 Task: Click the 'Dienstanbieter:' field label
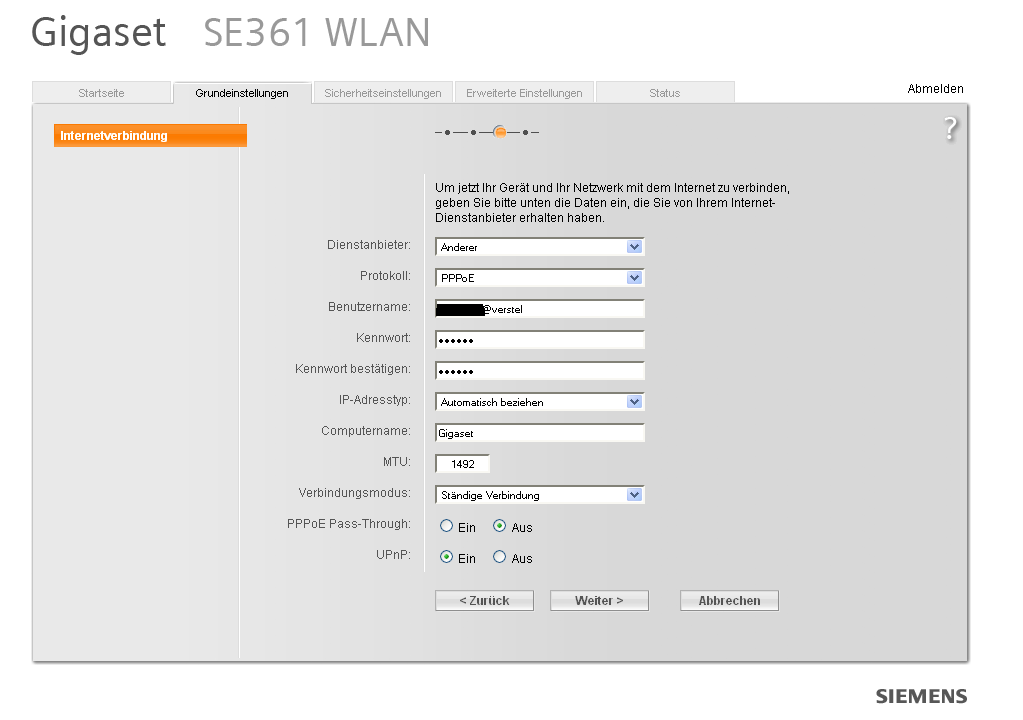tap(369, 245)
